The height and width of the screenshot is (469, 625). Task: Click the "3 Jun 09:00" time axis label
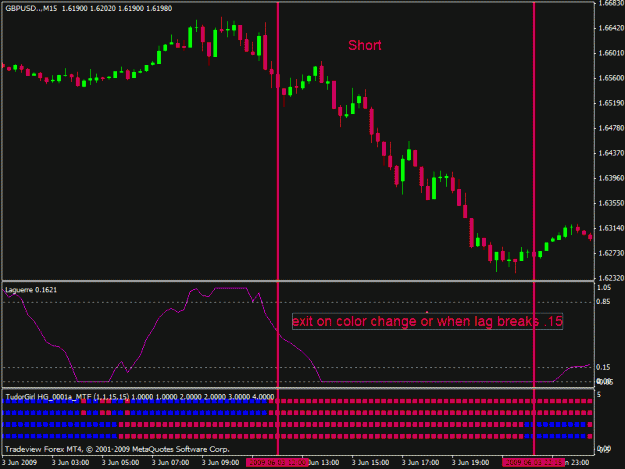click(x=220, y=462)
